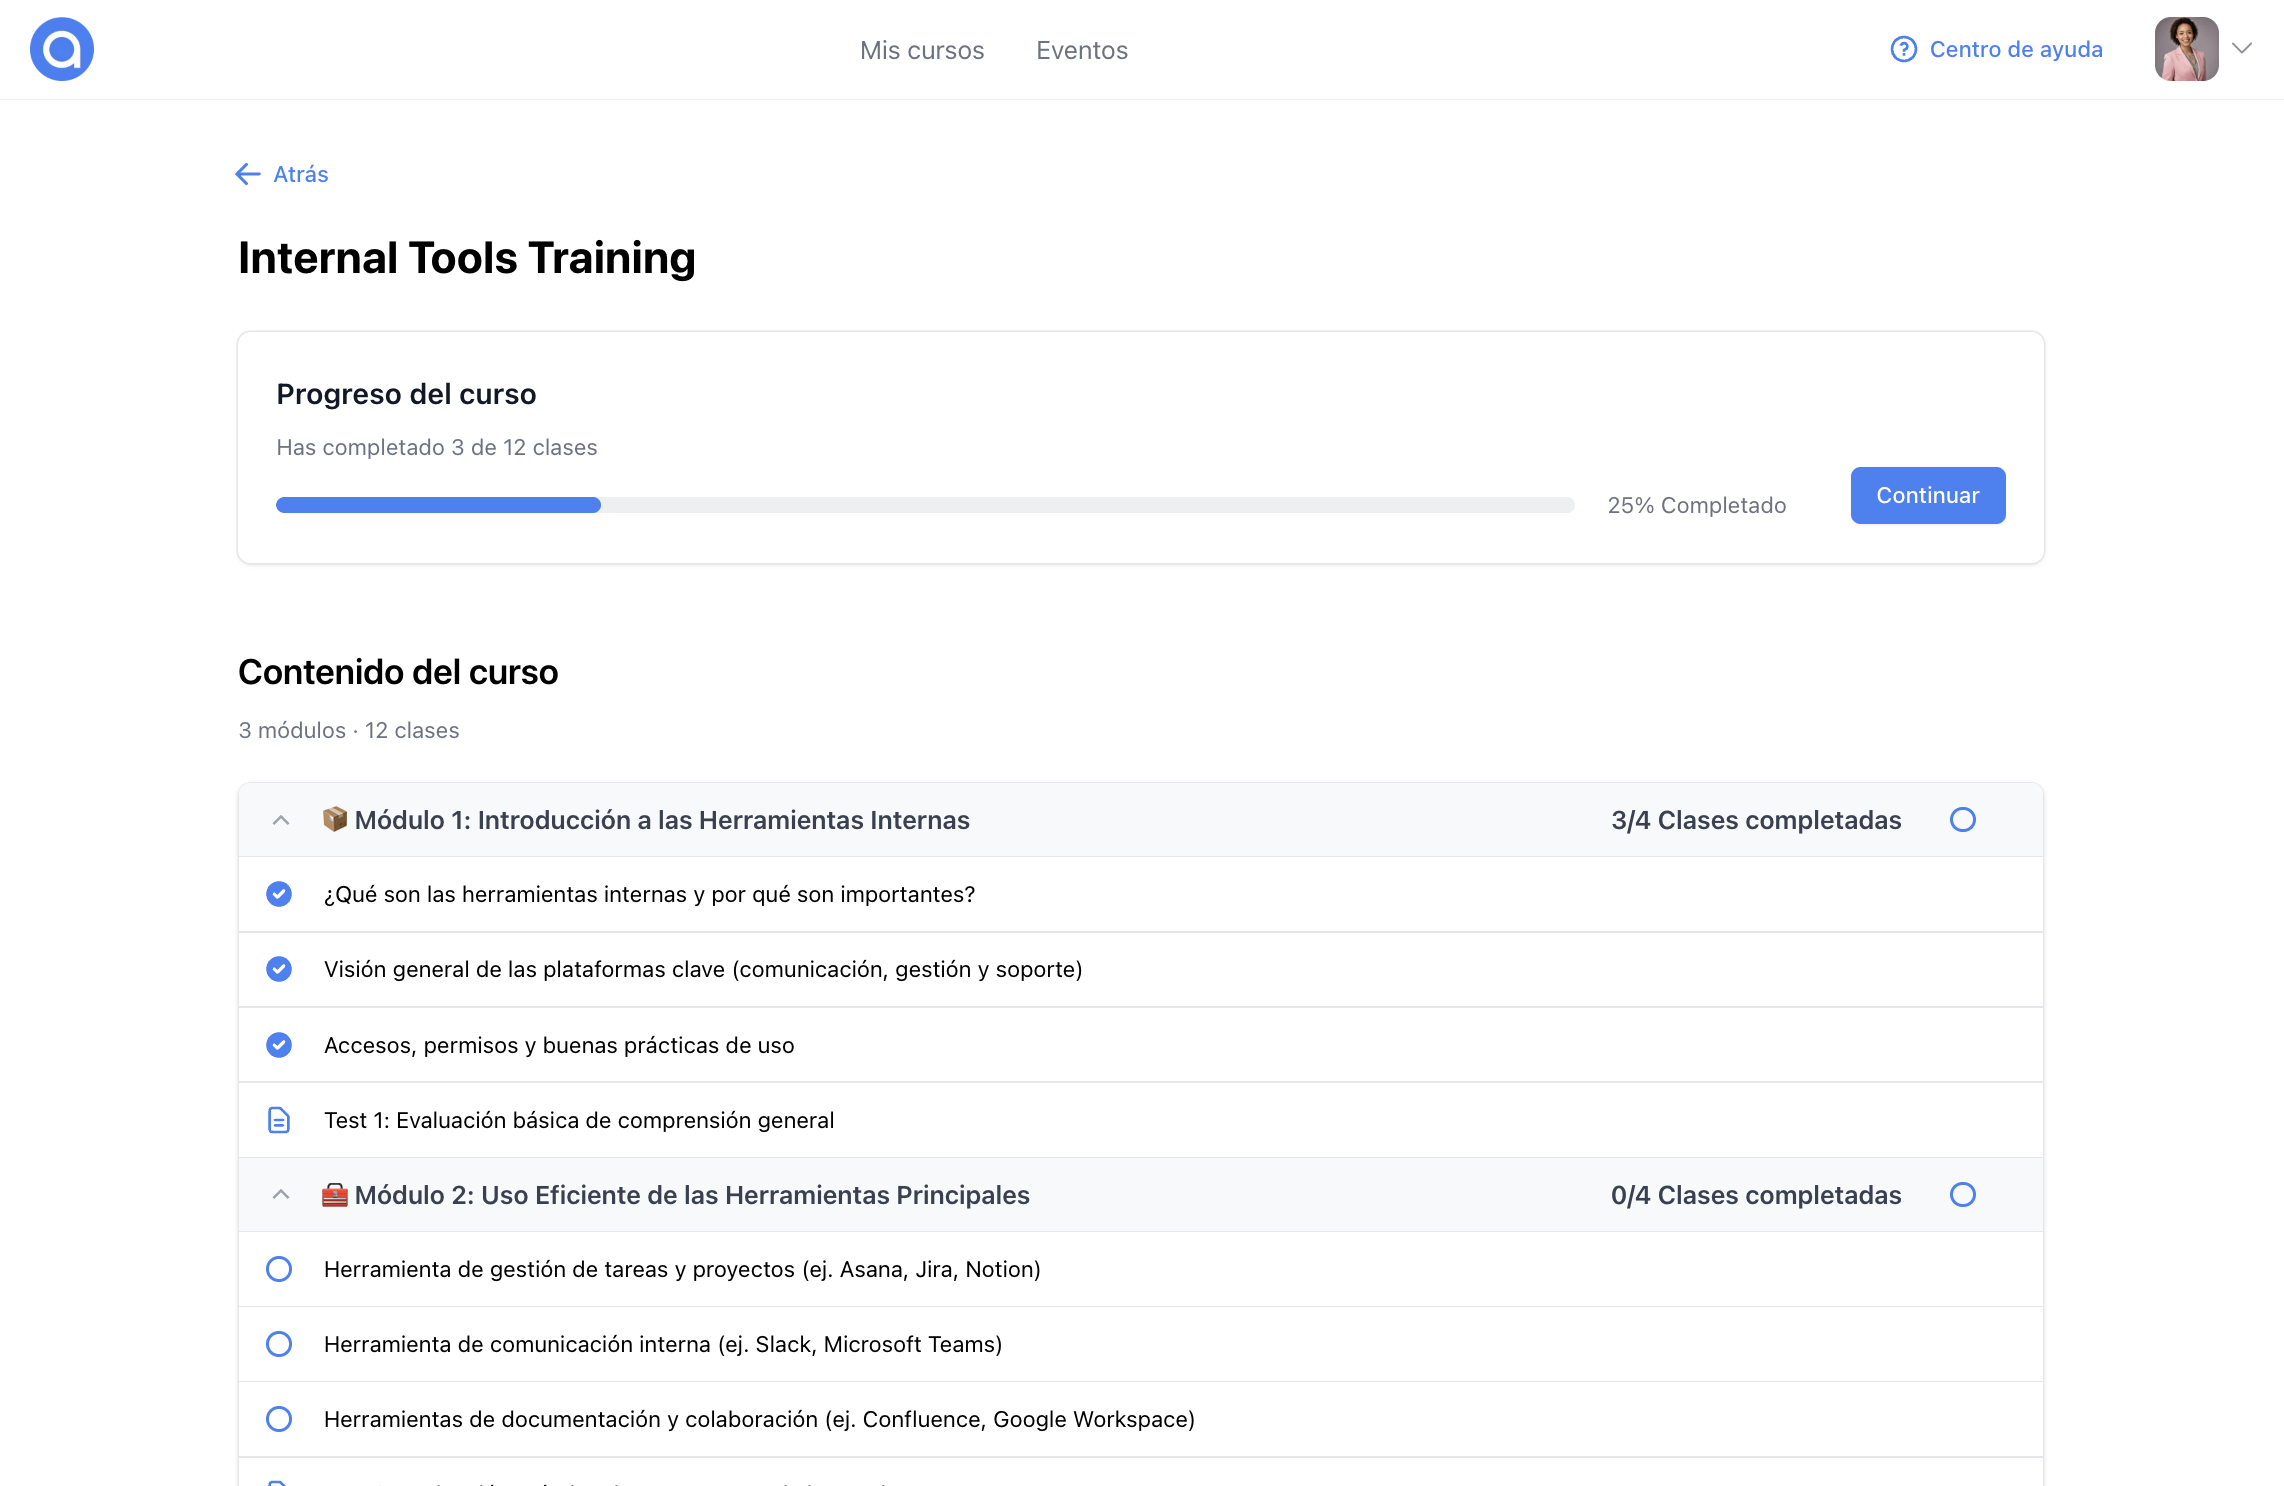
Task: Collapse Módulo 2 with chevron
Action: [x=281, y=1195]
